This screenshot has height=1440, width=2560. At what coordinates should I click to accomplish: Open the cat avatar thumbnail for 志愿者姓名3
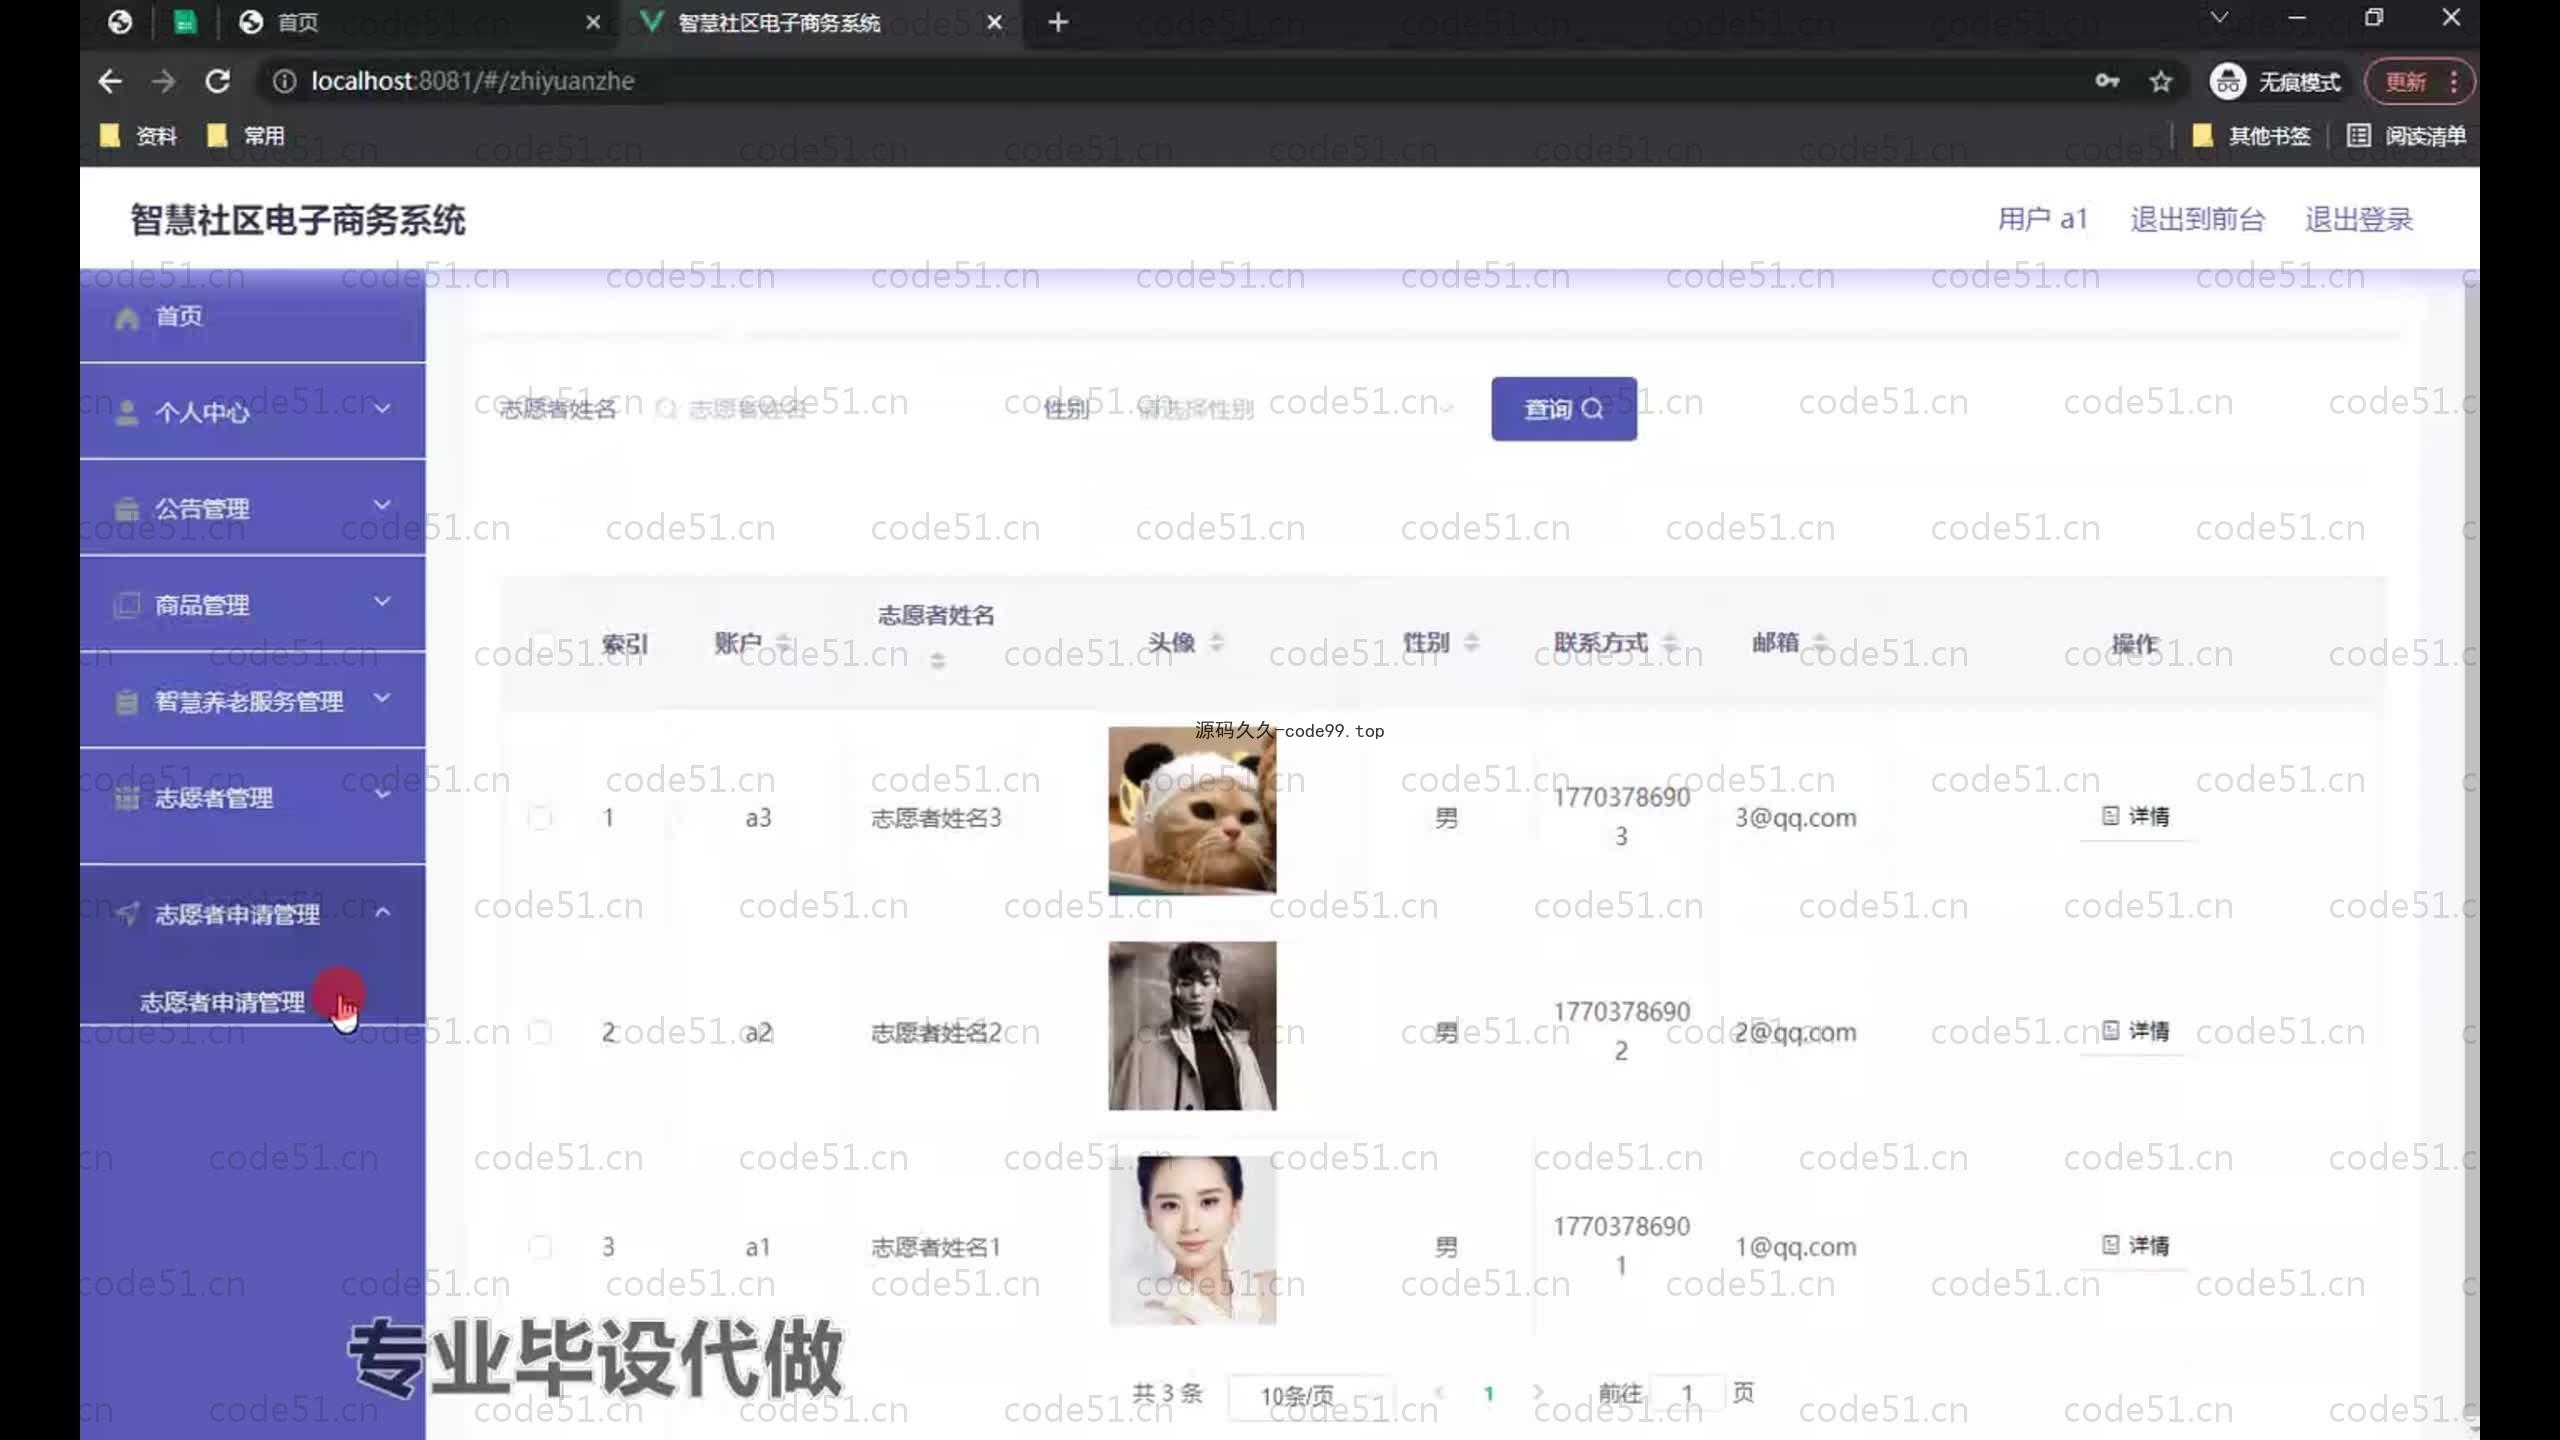point(1192,810)
